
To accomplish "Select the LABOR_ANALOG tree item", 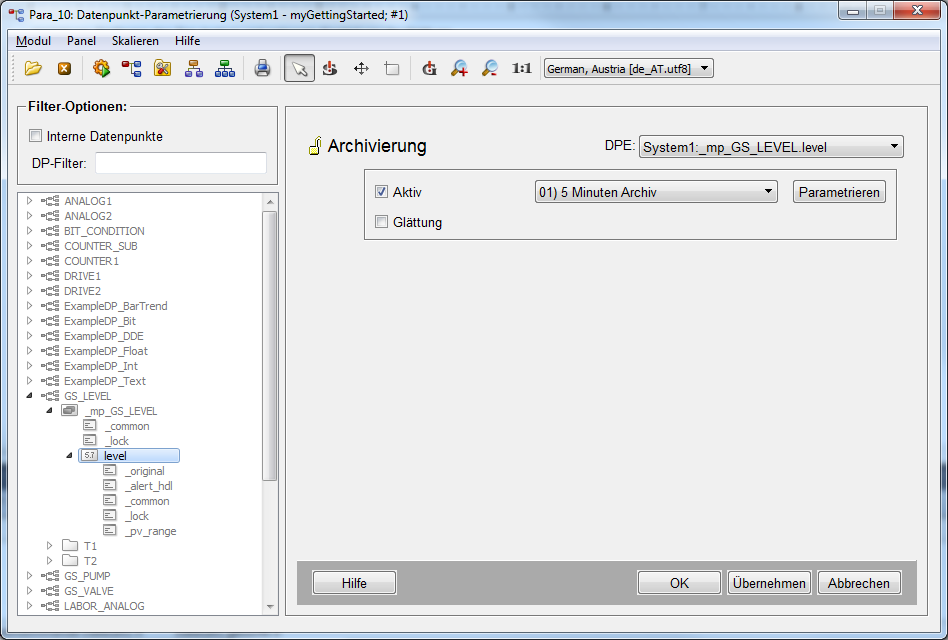I will (x=104, y=606).
